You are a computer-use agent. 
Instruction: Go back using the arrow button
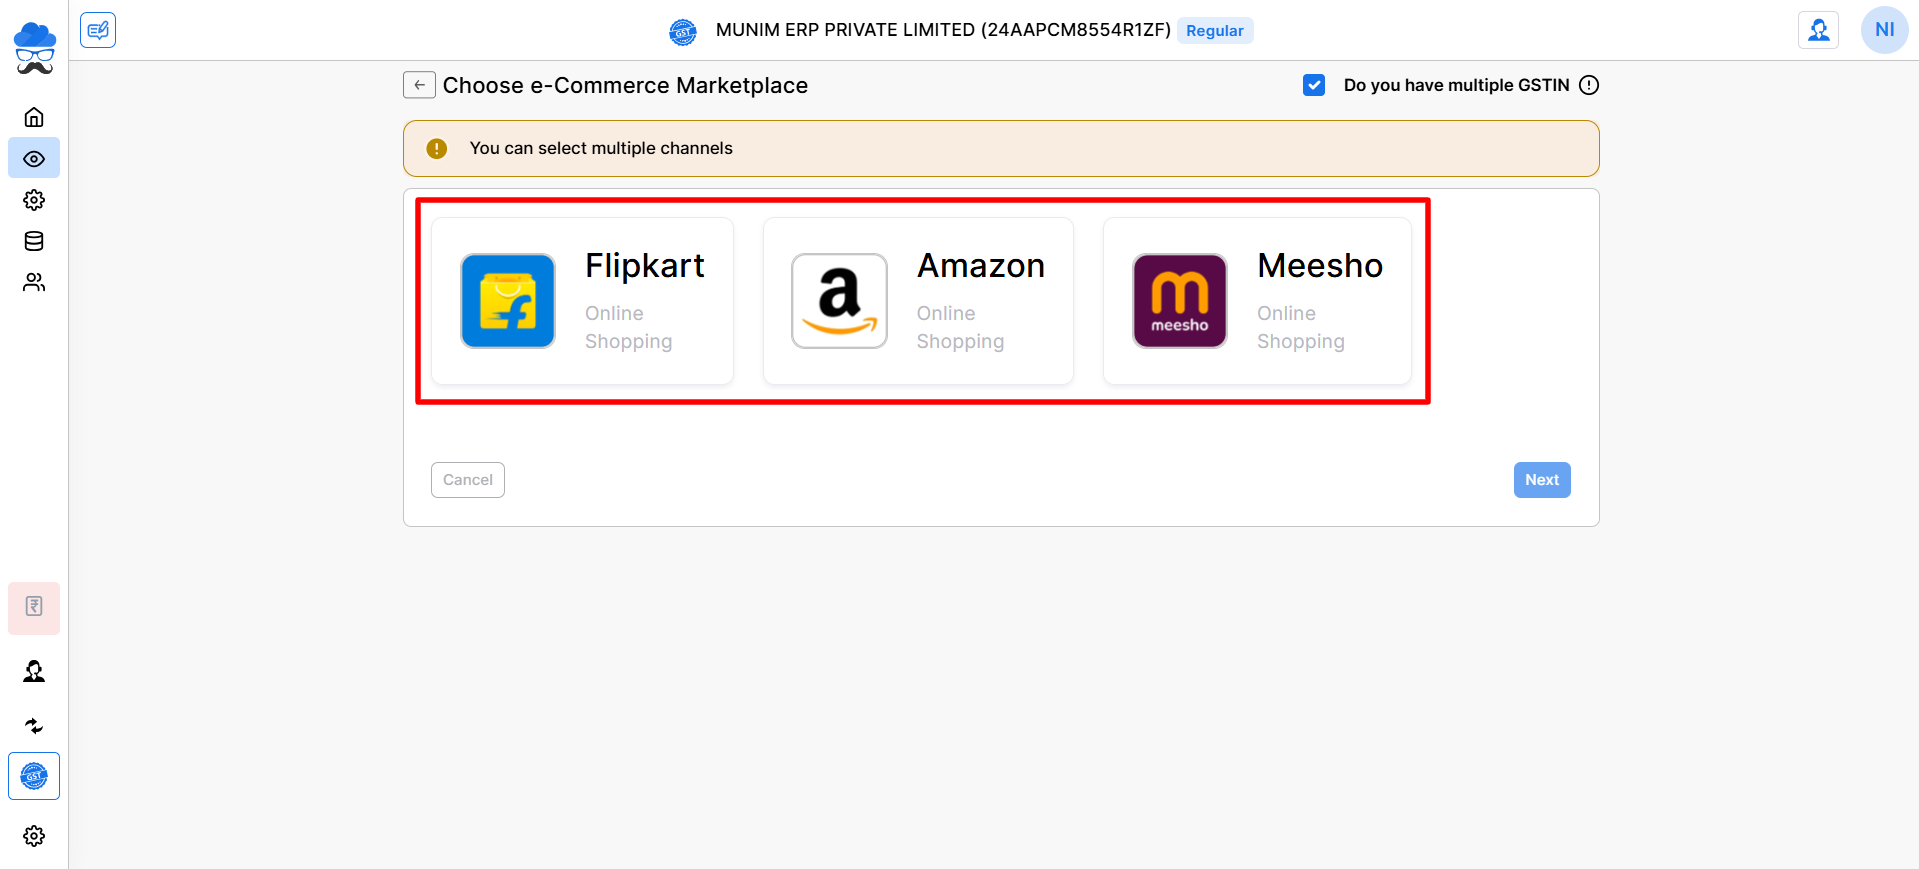coord(419,85)
